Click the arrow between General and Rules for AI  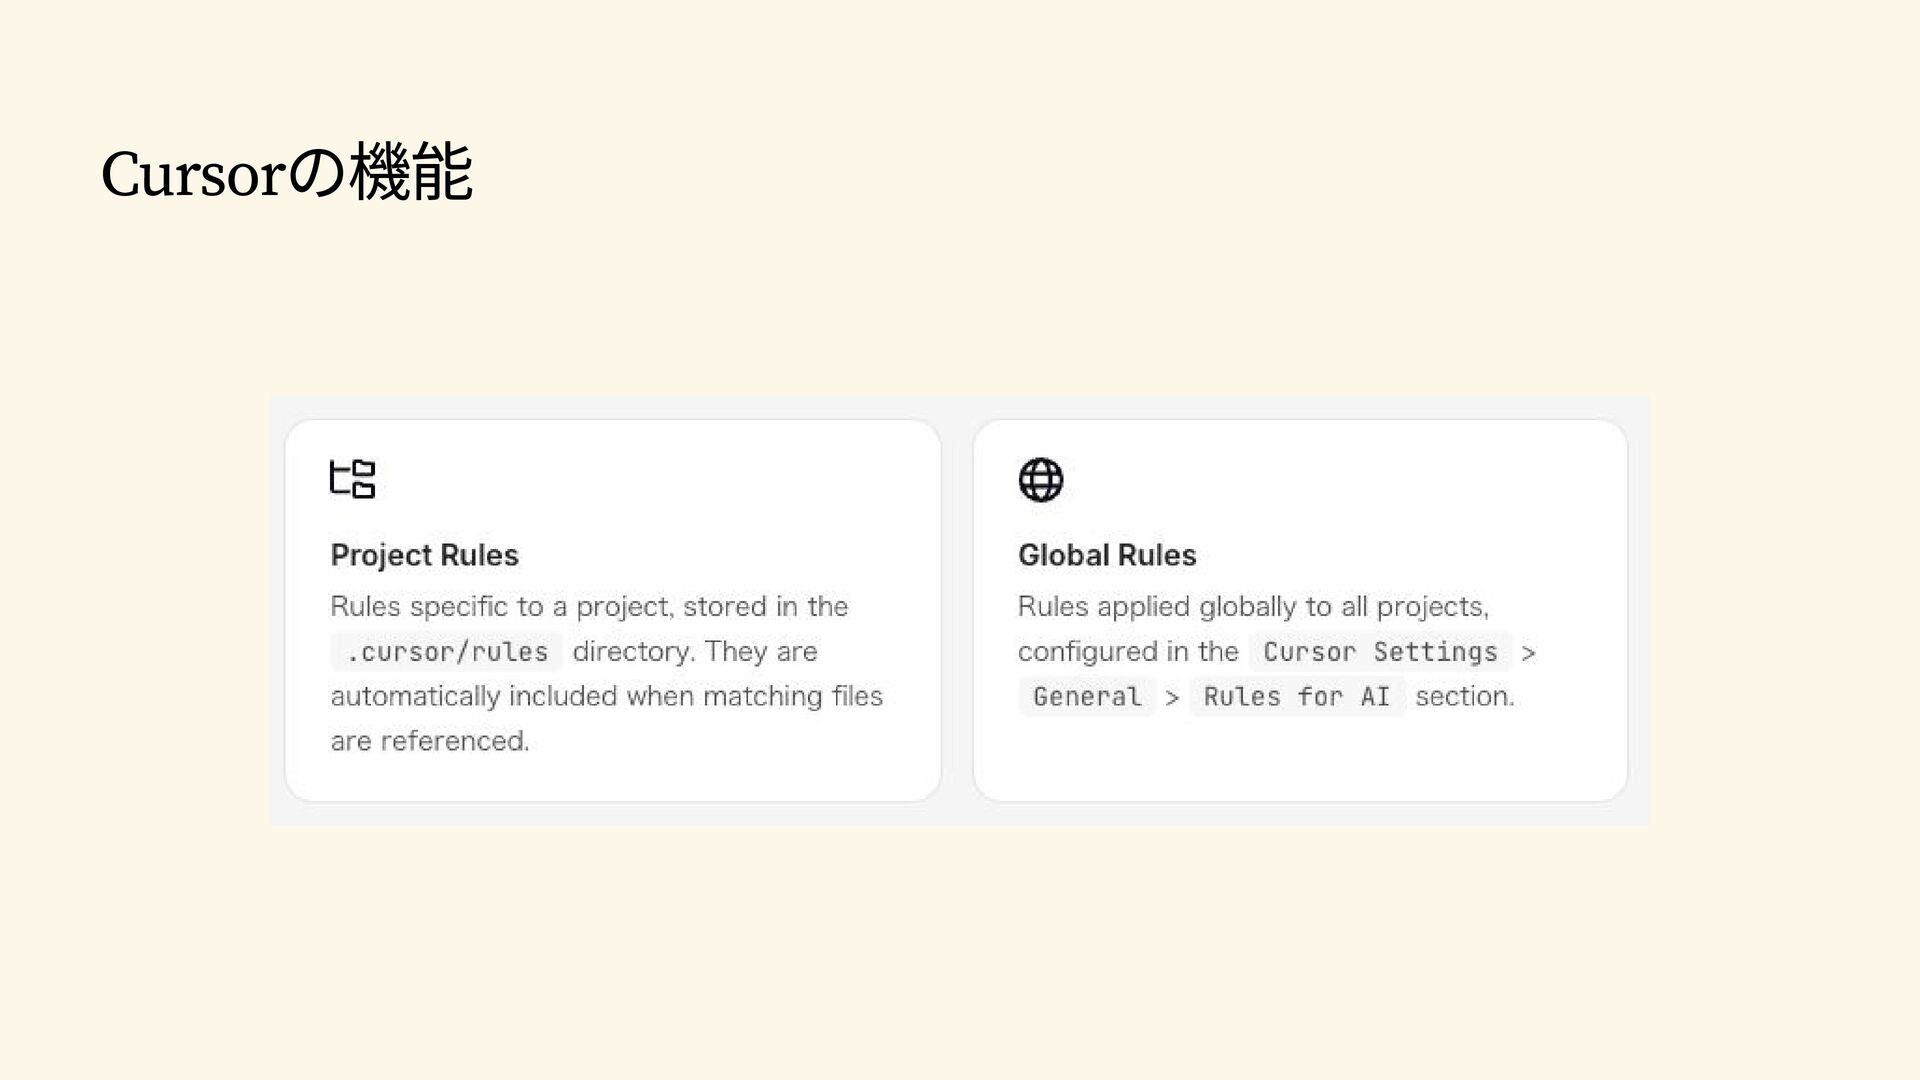point(1172,698)
